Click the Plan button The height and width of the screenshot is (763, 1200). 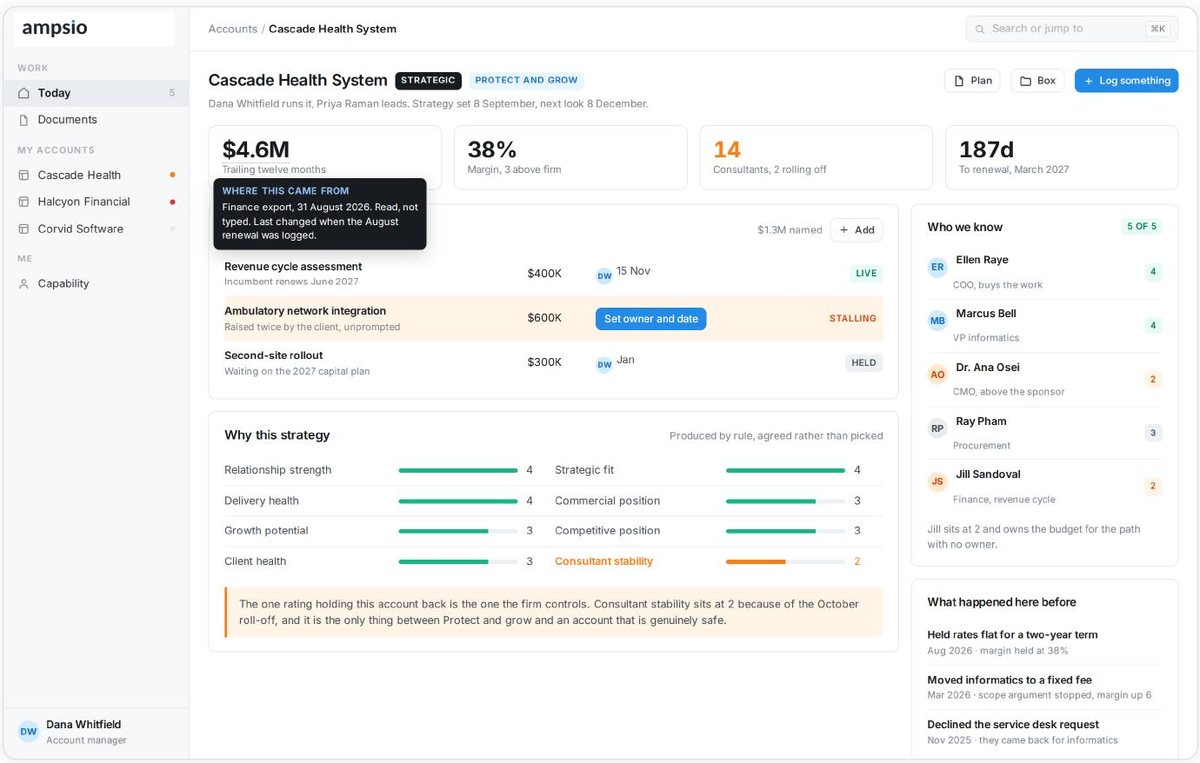pos(972,81)
